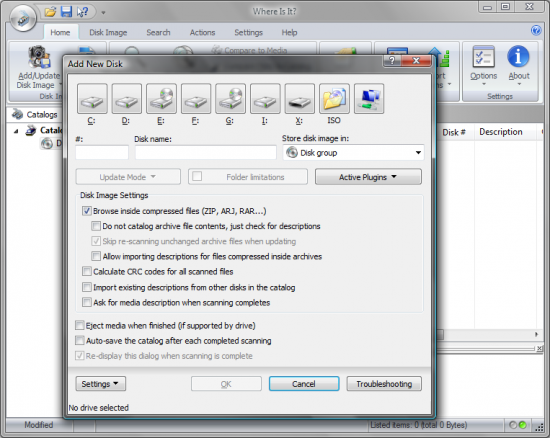The width and height of the screenshot is (550, 438).
Task: Click the save icon in quick toolbar
Action: coord(66,12)
